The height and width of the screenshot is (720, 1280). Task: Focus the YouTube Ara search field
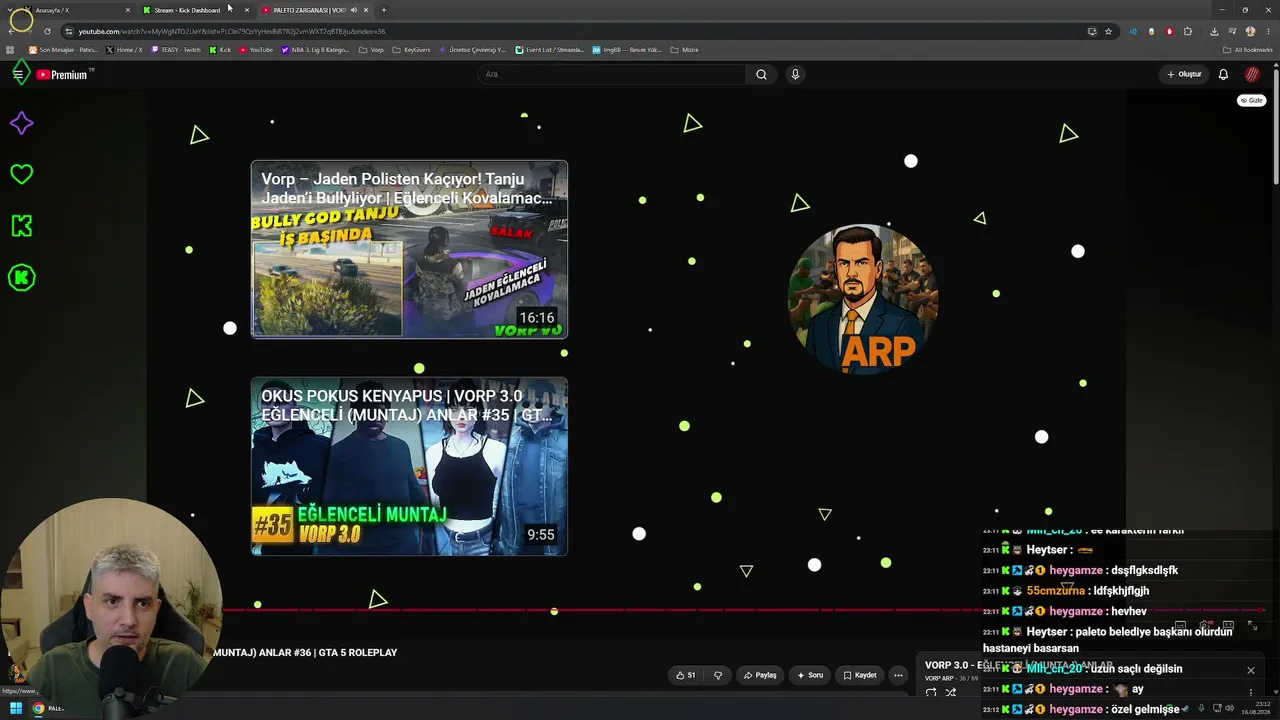(612, 74)
